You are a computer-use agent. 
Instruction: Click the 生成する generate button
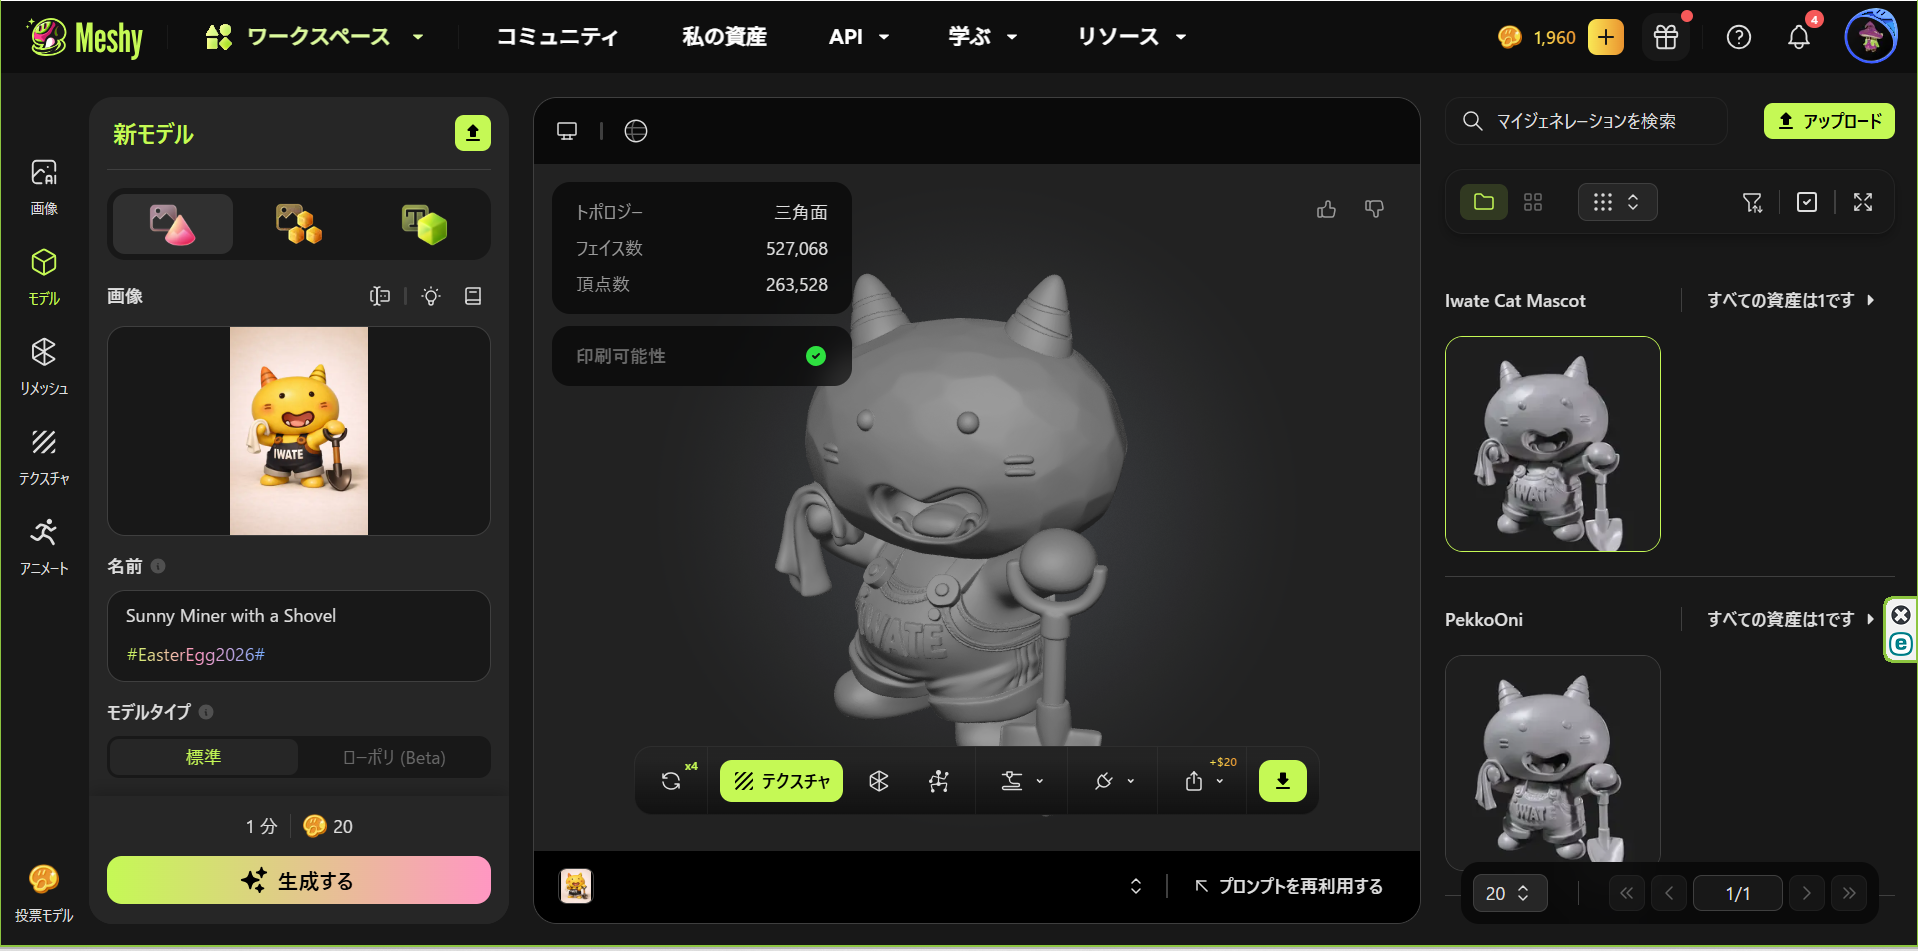click(298, 880)
